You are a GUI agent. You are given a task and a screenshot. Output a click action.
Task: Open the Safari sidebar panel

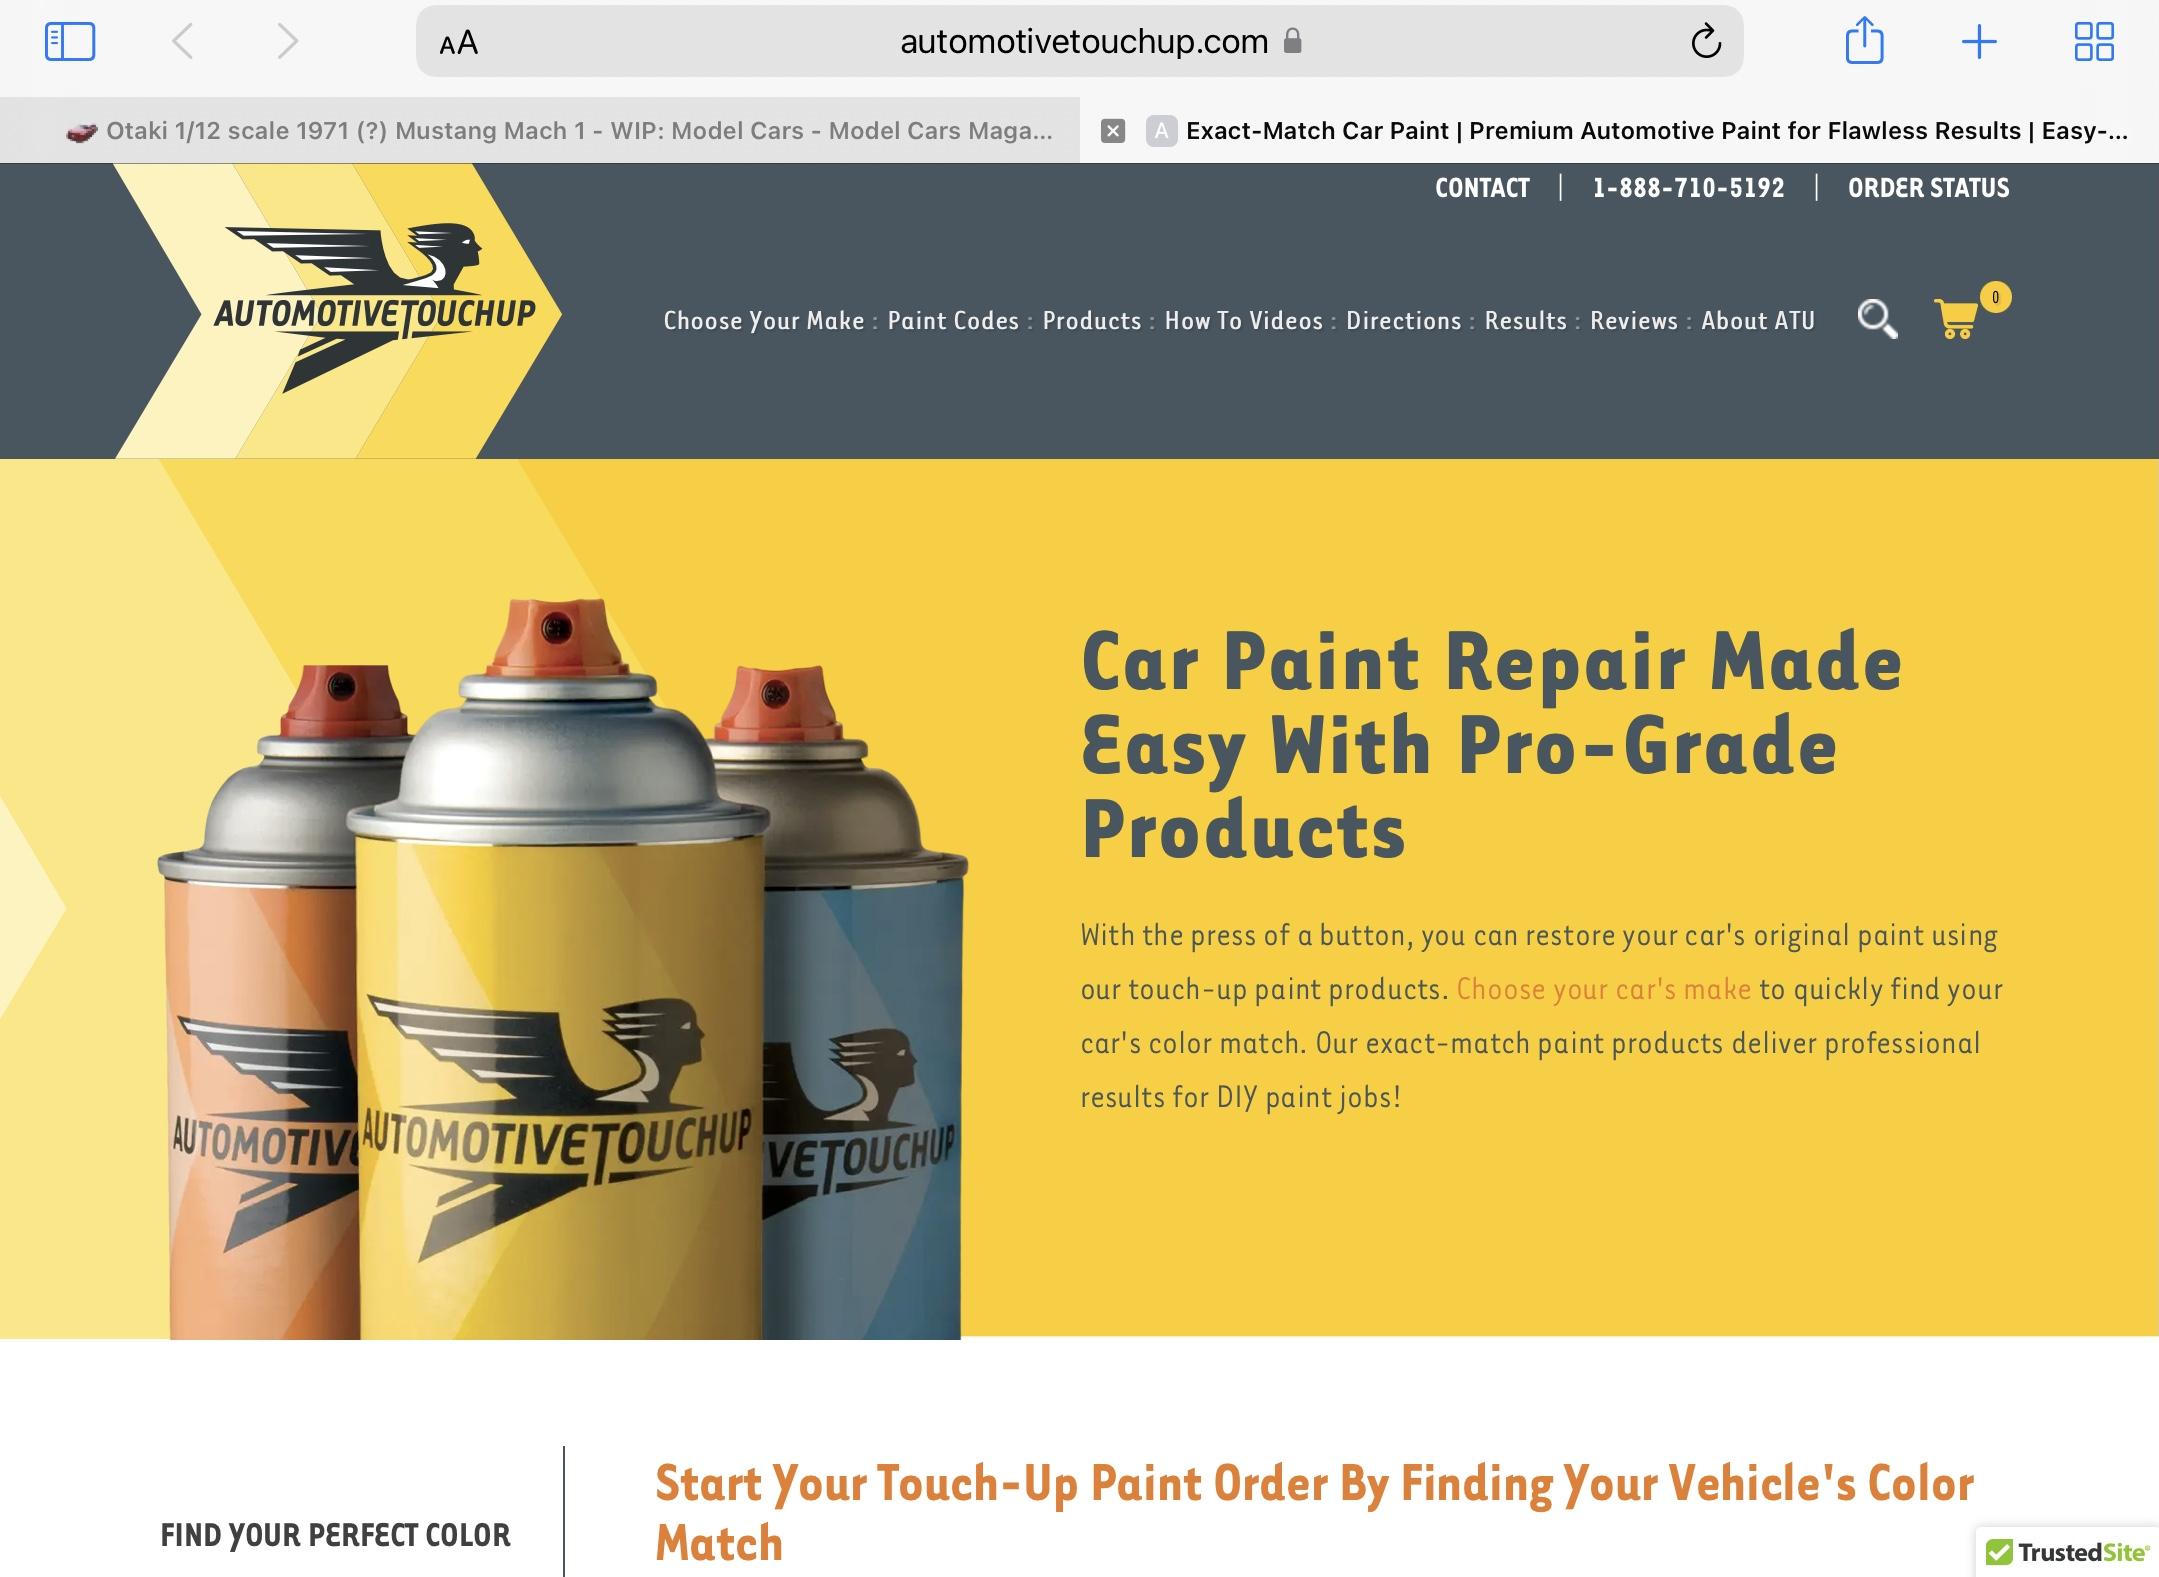(x=70, y=42)
